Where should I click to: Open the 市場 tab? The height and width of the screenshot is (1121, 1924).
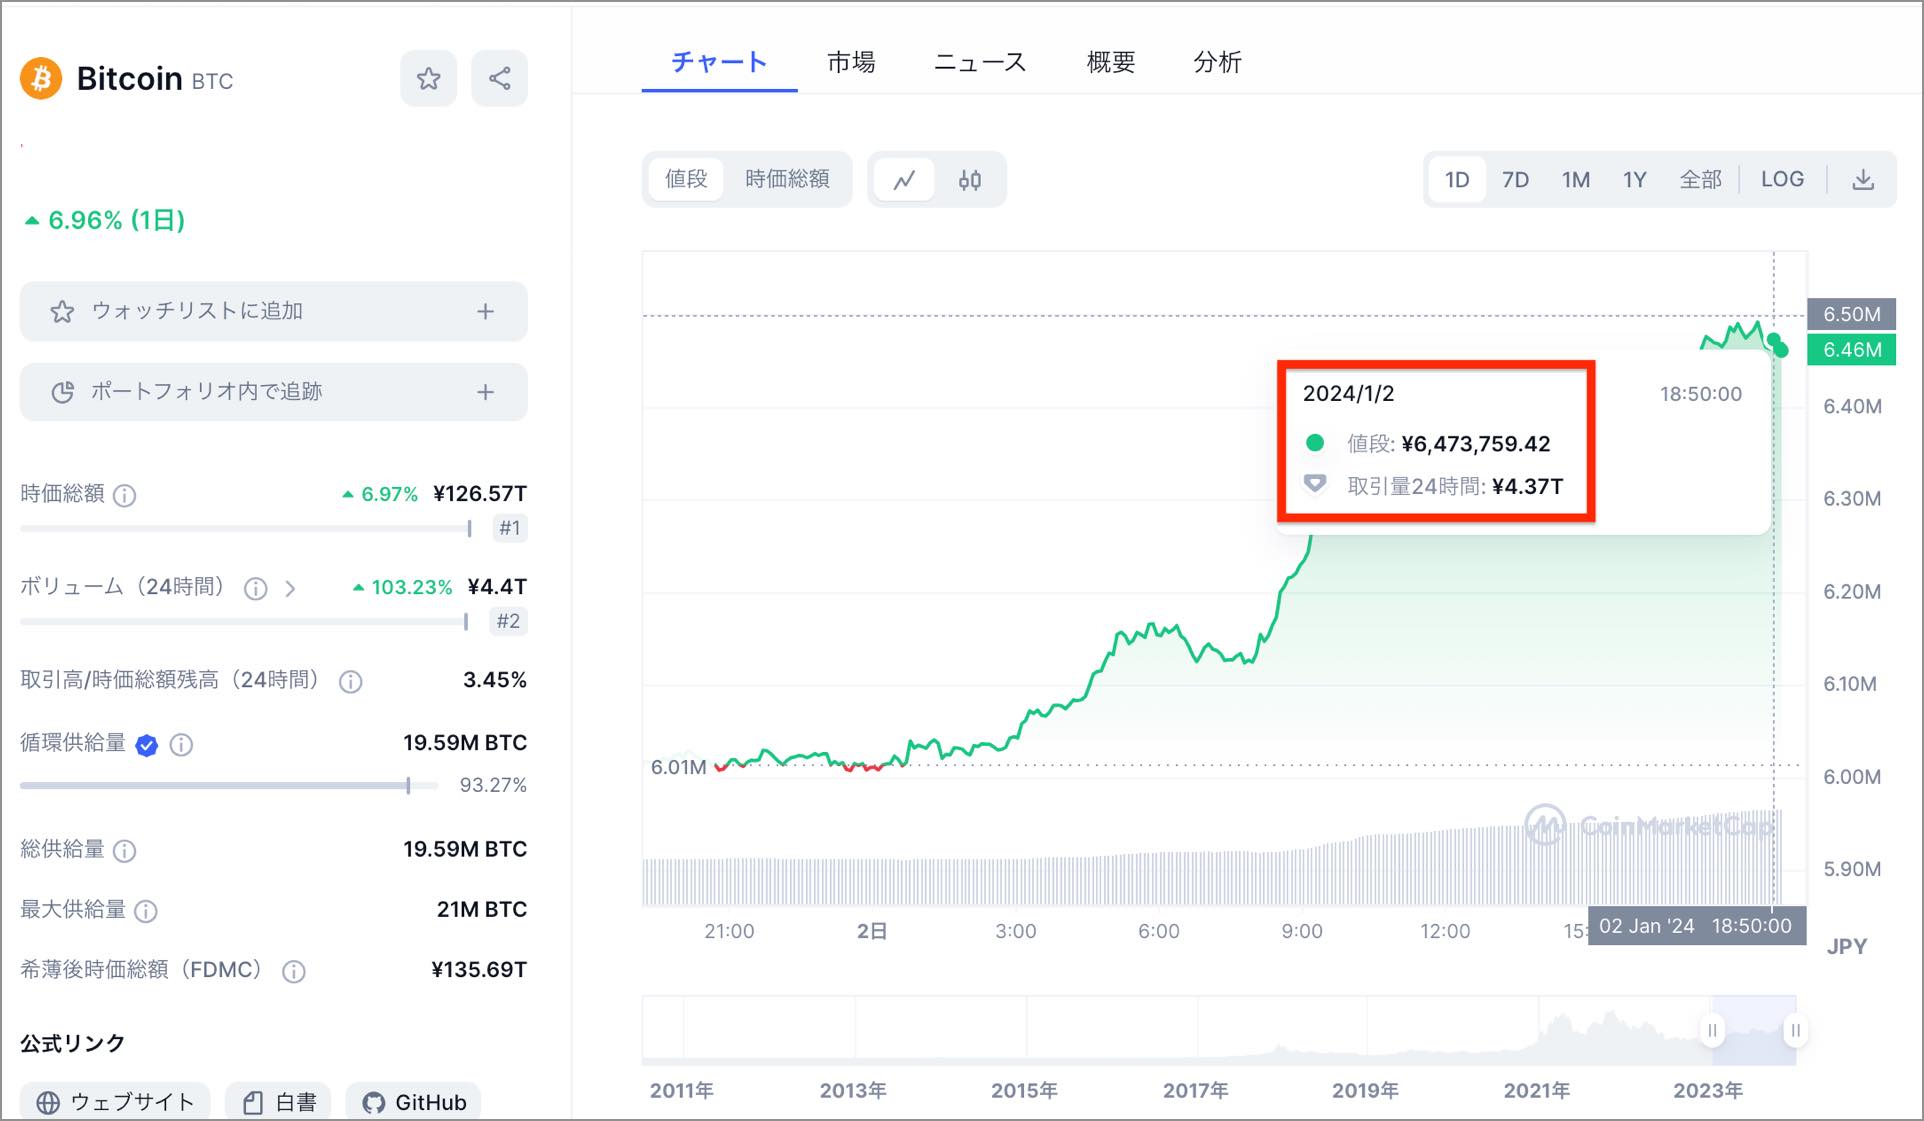coord(851,63)
